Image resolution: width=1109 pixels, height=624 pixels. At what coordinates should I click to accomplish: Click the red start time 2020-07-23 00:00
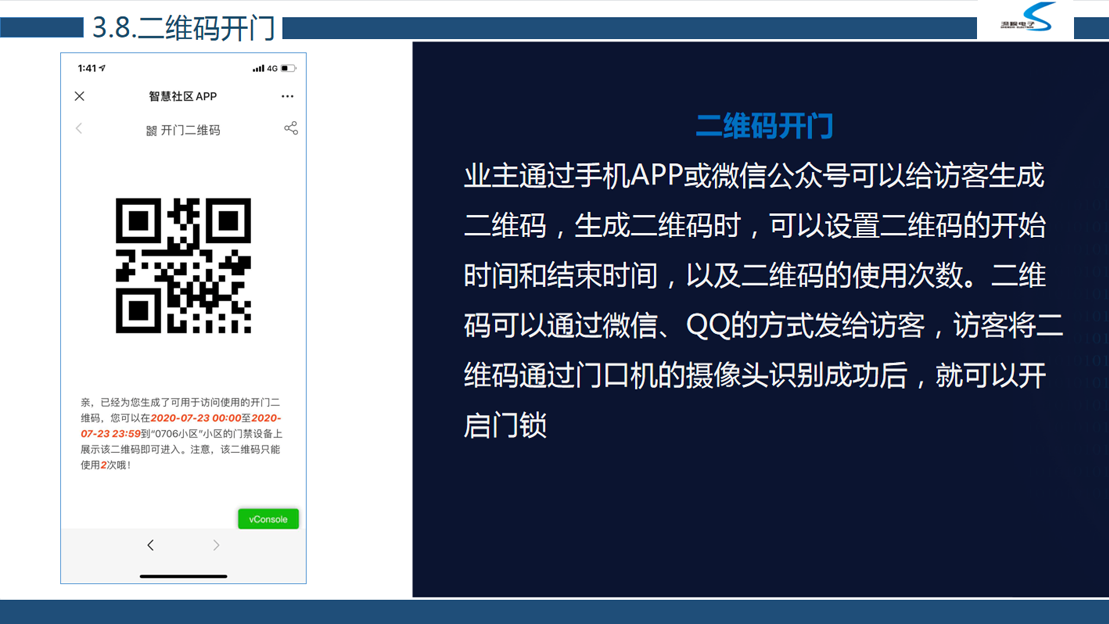196,418
